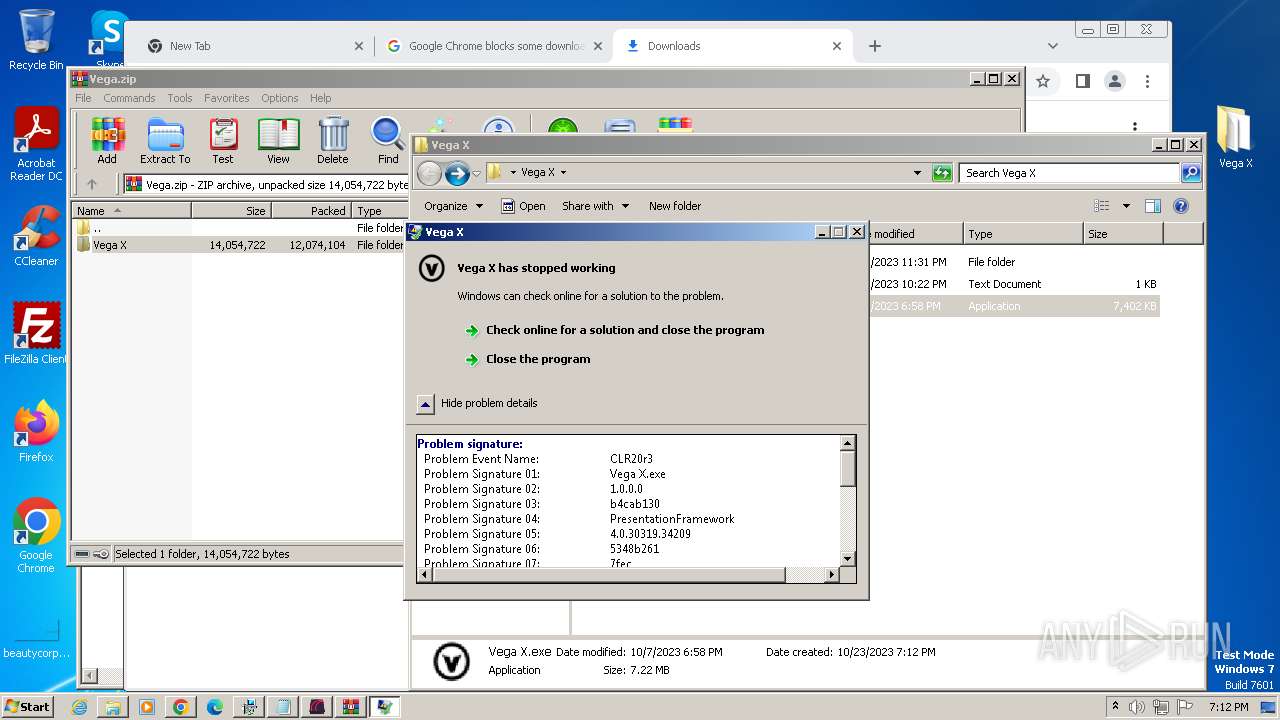The width and height of the screenshot is (1280, 720).
Task: Click the Internet Explorer taskbar icon
Action: [x=79, y=707]
